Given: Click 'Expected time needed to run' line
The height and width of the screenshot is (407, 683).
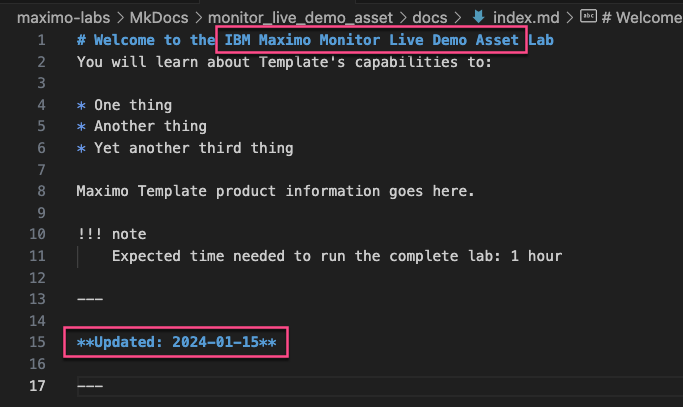Looking at the screenshot, I should click(337, 256).
